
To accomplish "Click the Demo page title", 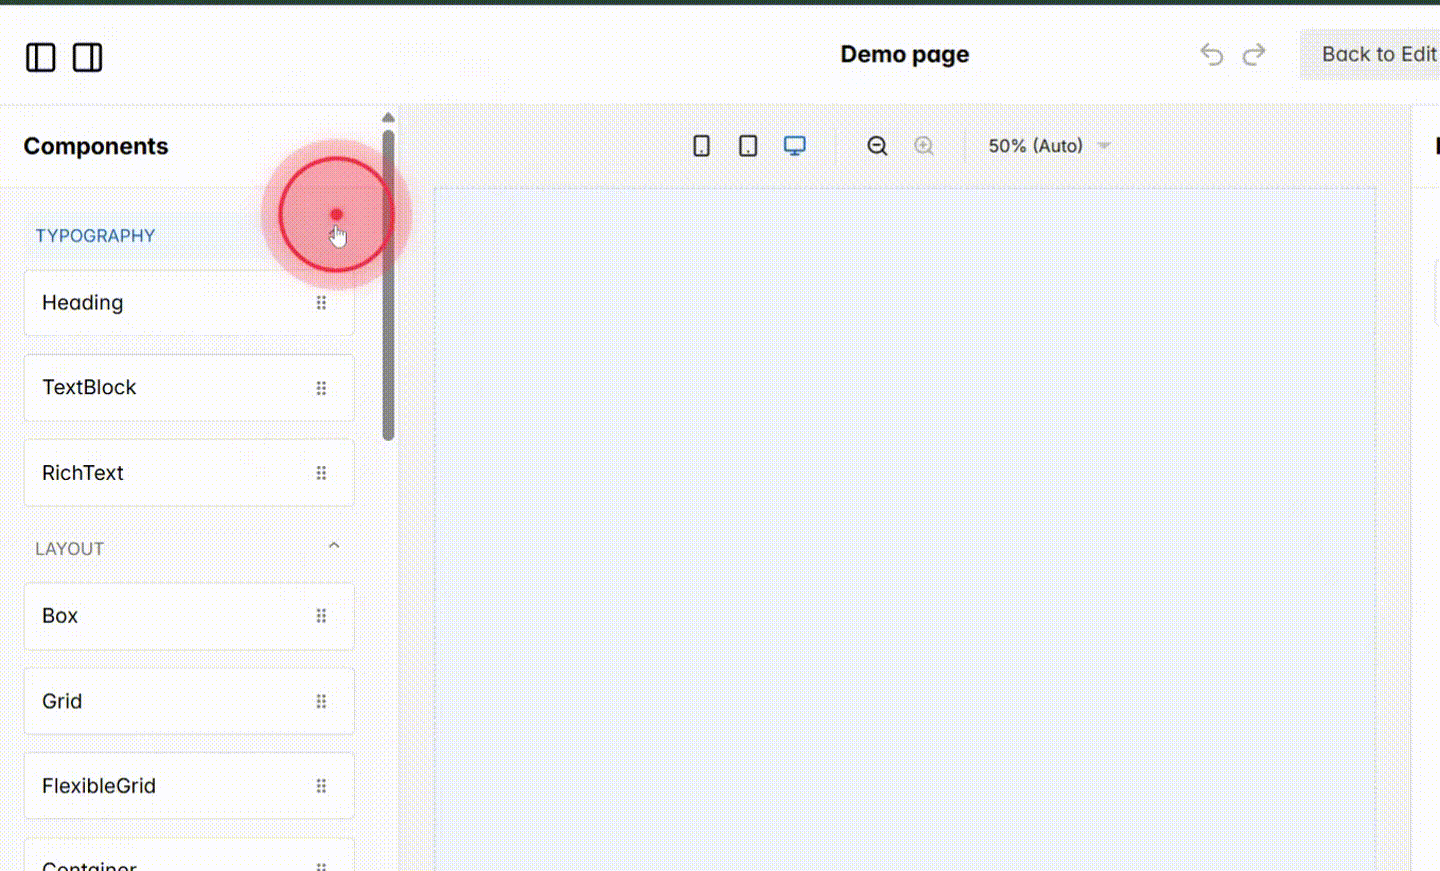I will coord(904,54).
